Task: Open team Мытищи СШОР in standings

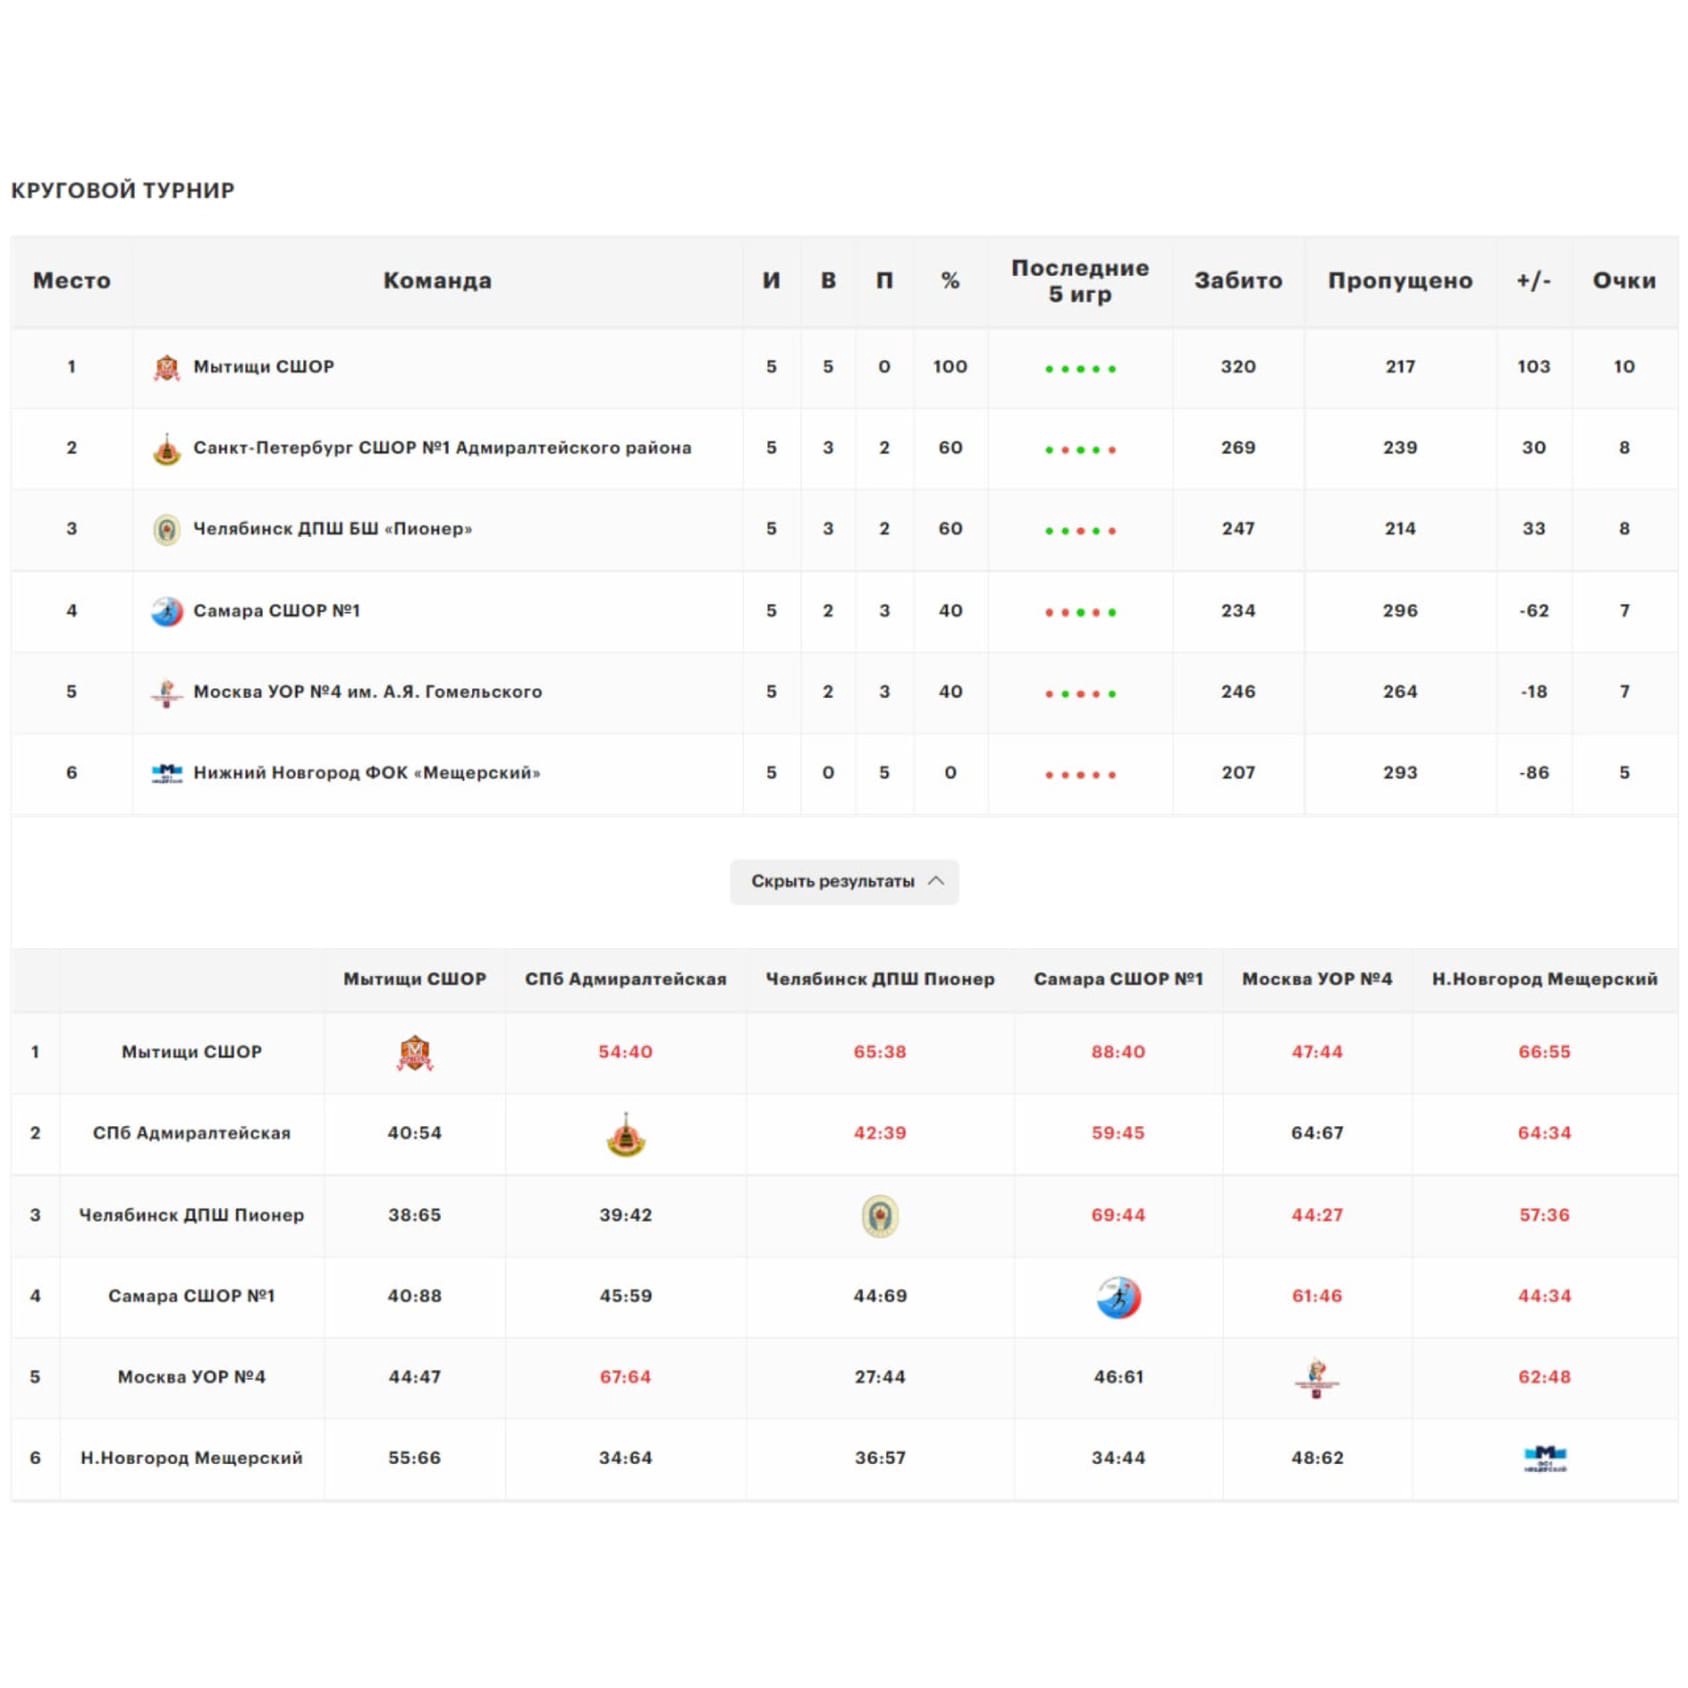Action: [x=264, y=367]
